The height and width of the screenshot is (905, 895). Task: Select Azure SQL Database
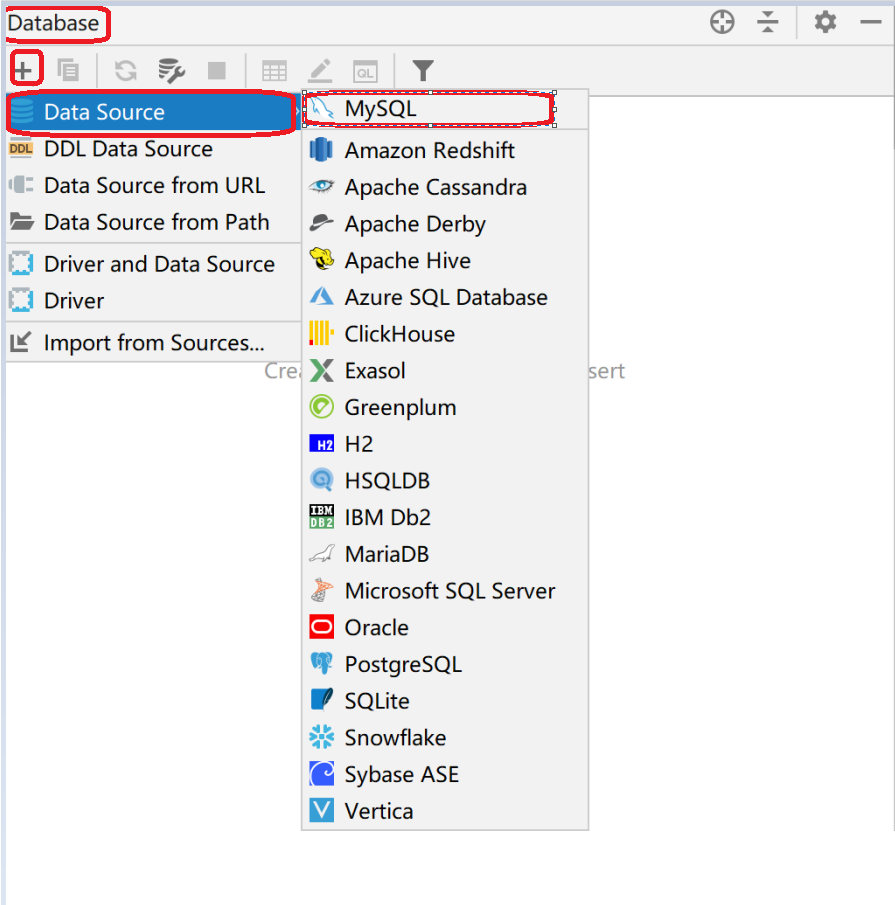click(x=445, y=297)
